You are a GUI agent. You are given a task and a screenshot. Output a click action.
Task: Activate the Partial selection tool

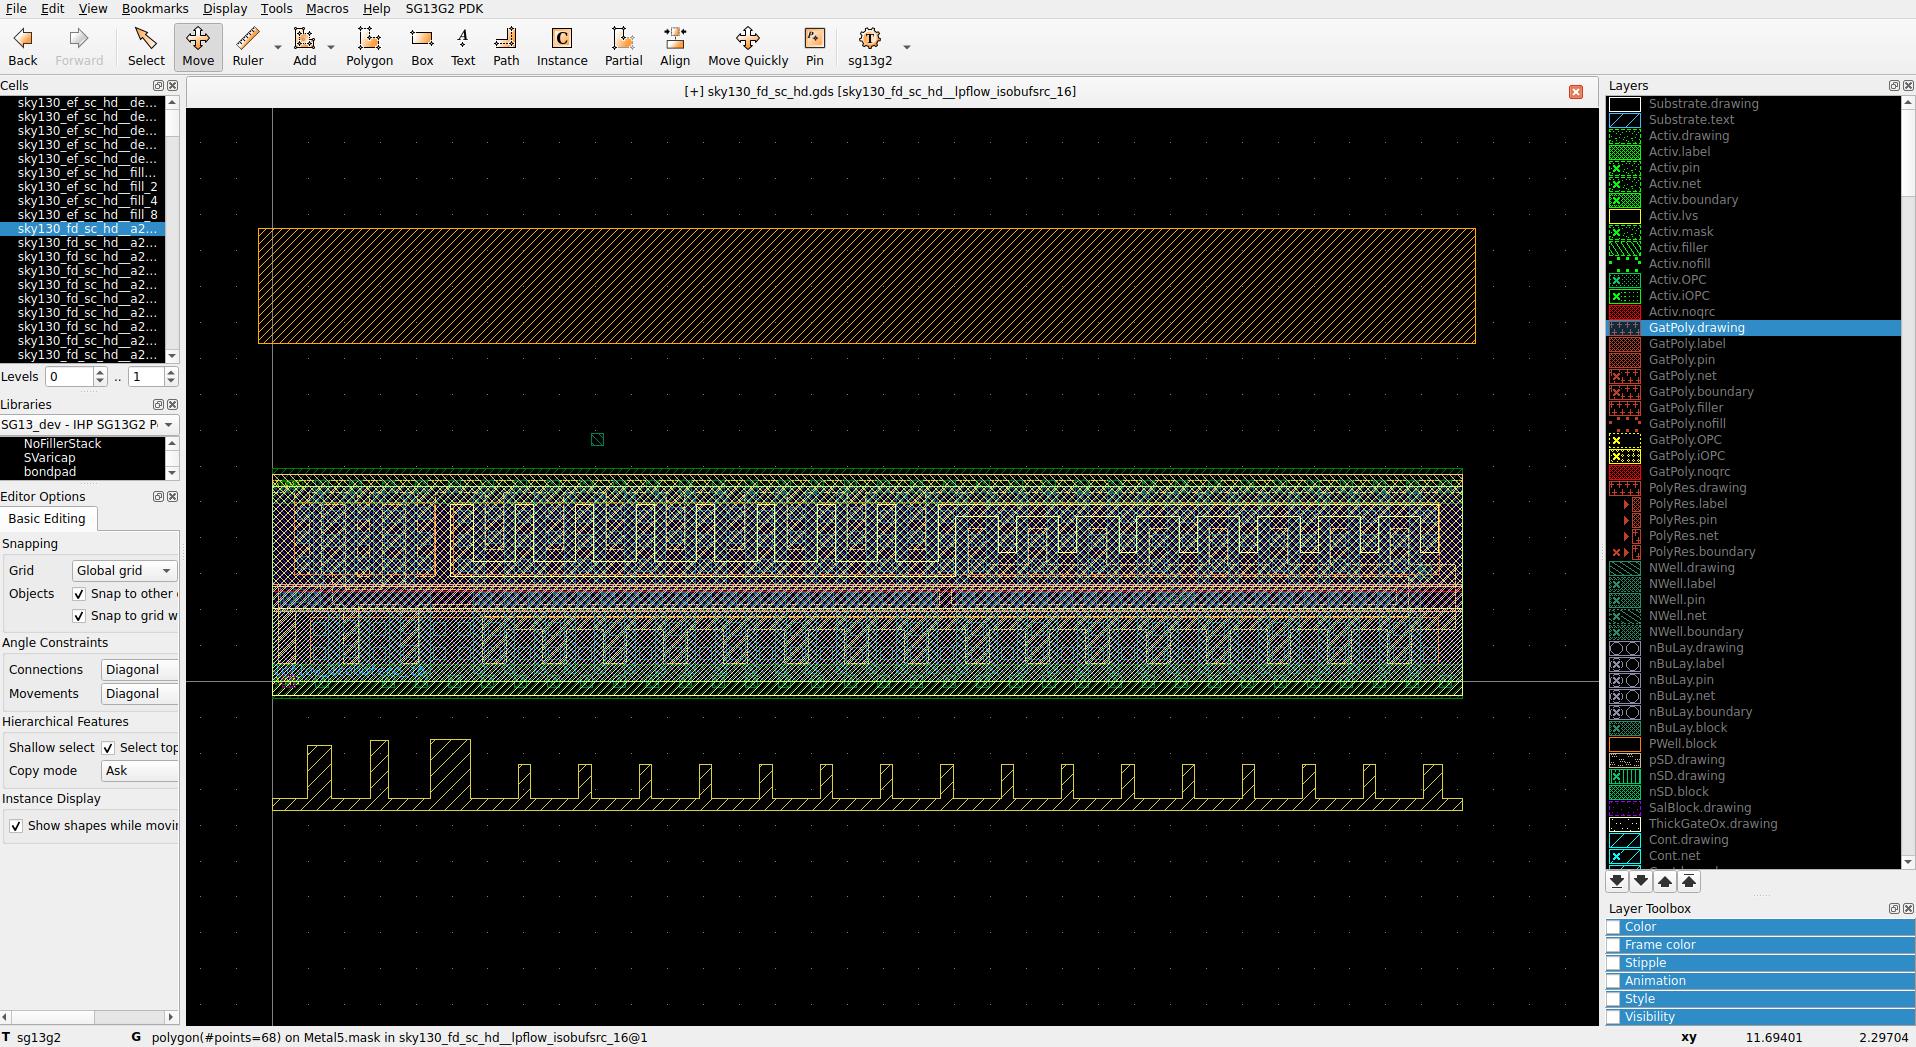coord(623,46)
